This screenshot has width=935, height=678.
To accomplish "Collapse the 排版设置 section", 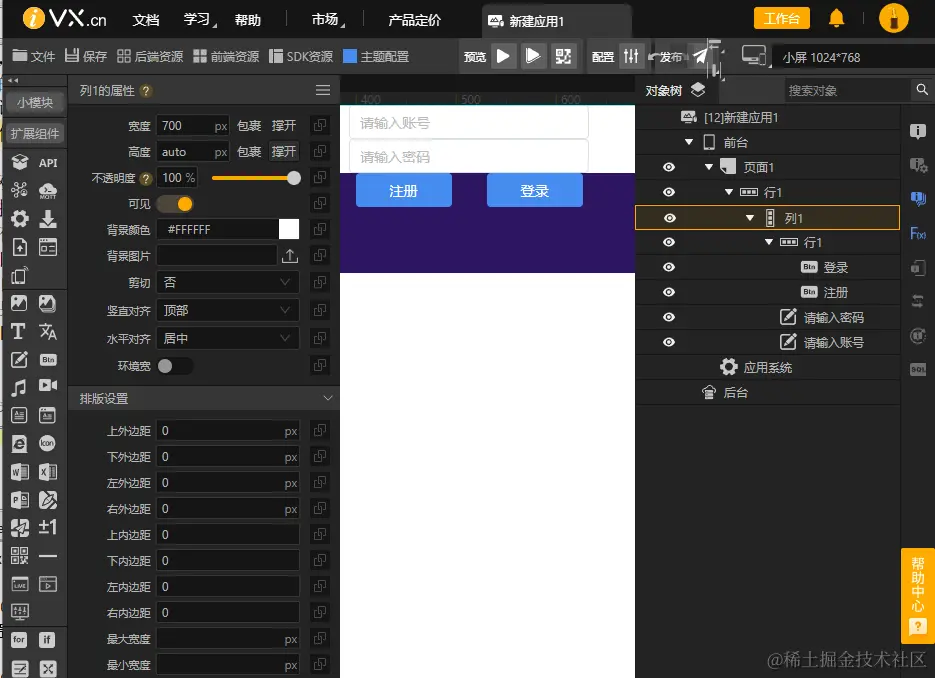I will [327, 398].
